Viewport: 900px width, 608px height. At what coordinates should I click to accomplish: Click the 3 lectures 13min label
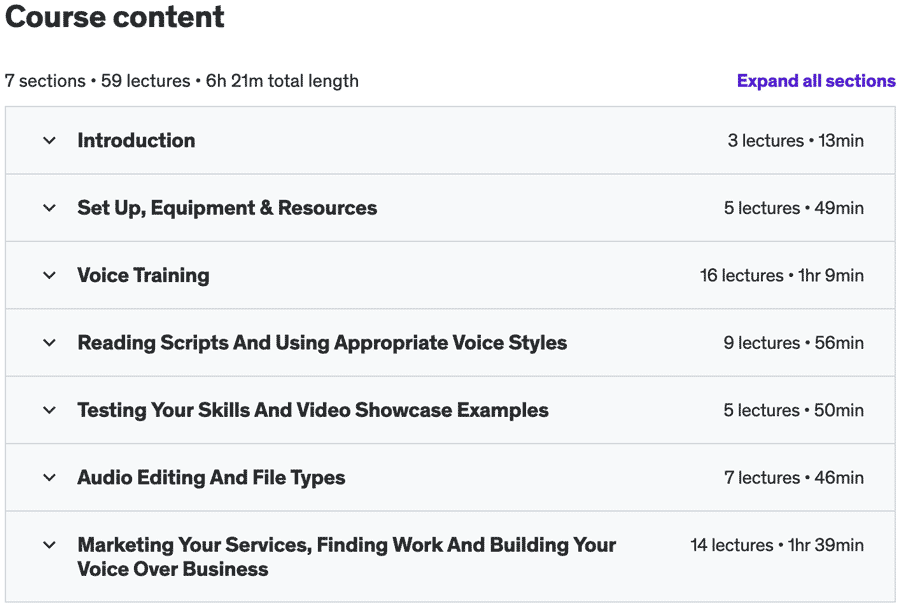(796, 141)
